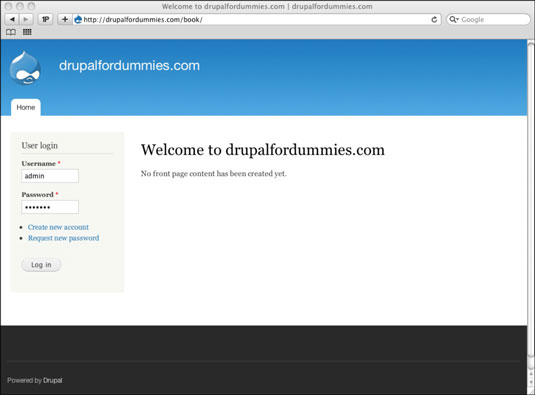
Task: Click the window title text
Action: pos(267,6)
